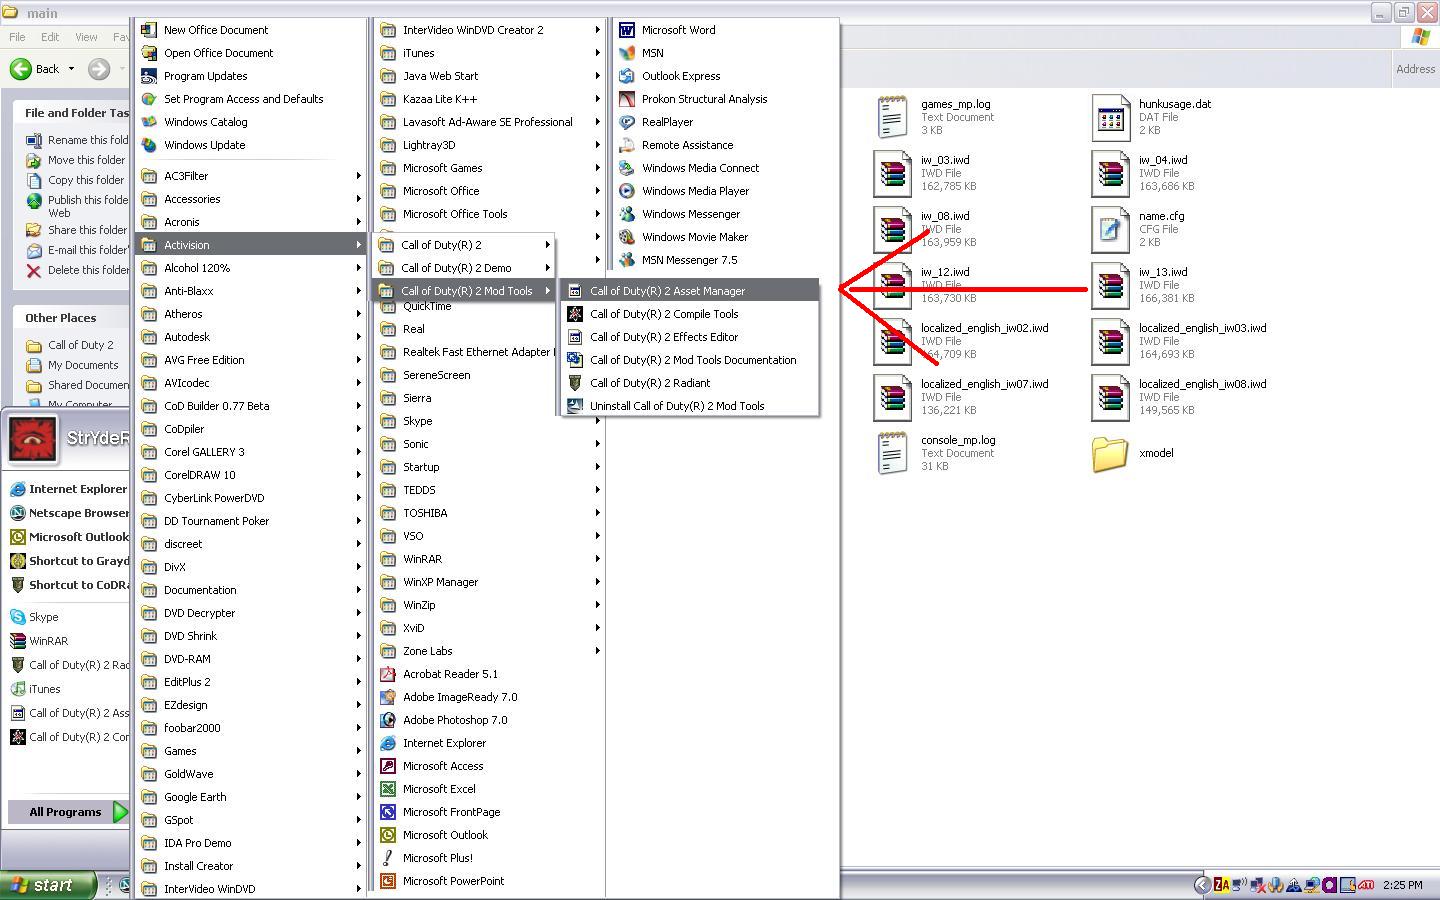This screenshot has height=900, width=1440.
Task: Click the MSN Messenger 7.5 icon
Action: [x=627, y=260]
